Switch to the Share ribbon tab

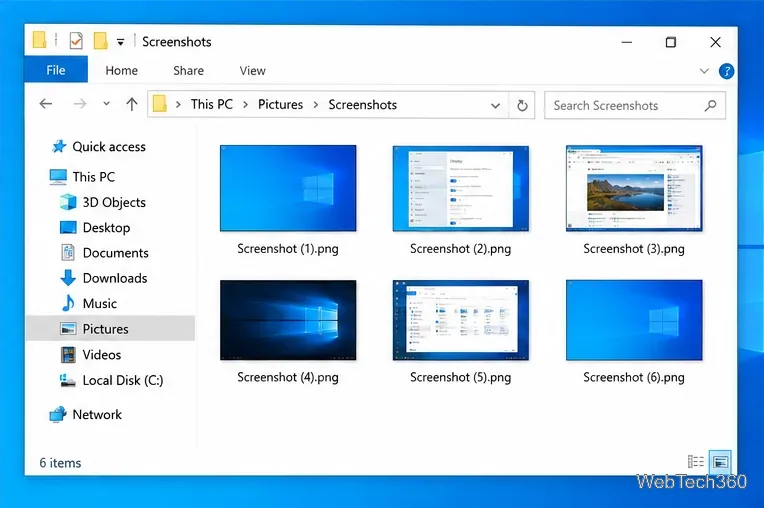pos(189,71)
